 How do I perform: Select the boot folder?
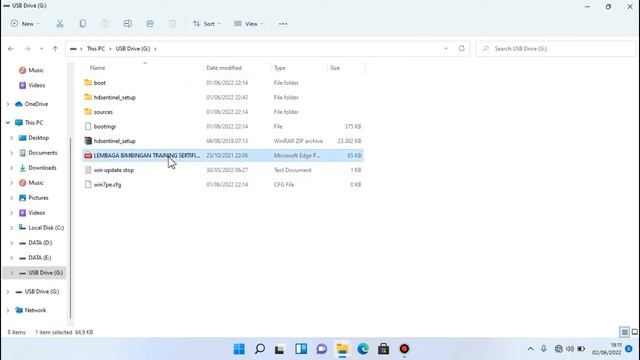100,83
